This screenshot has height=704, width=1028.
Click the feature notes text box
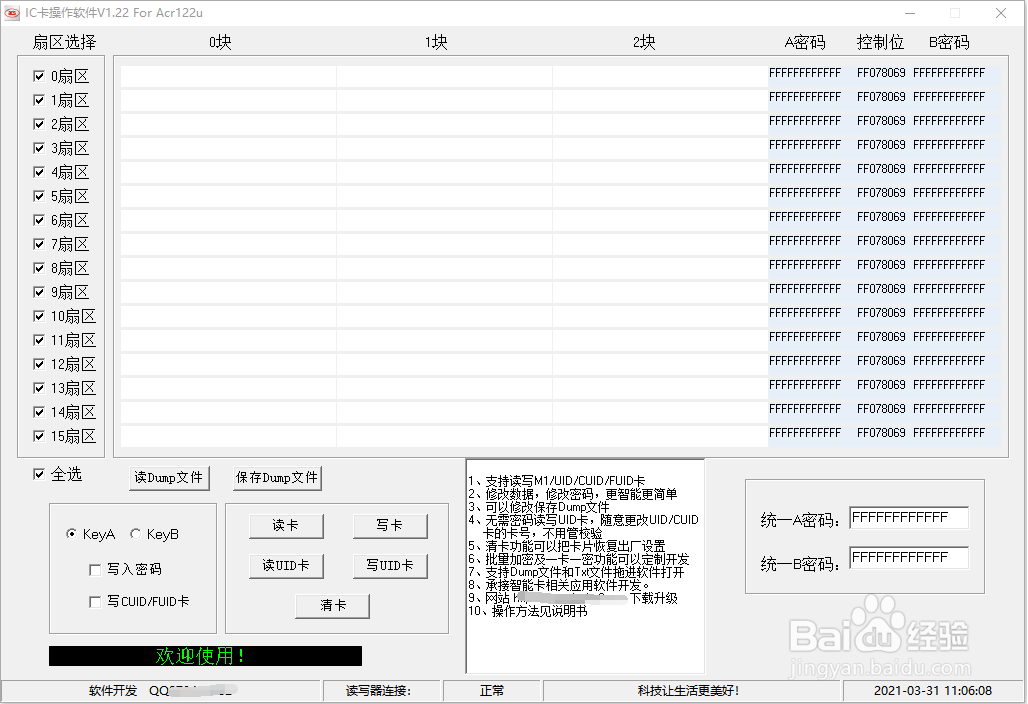click(585, 566)
